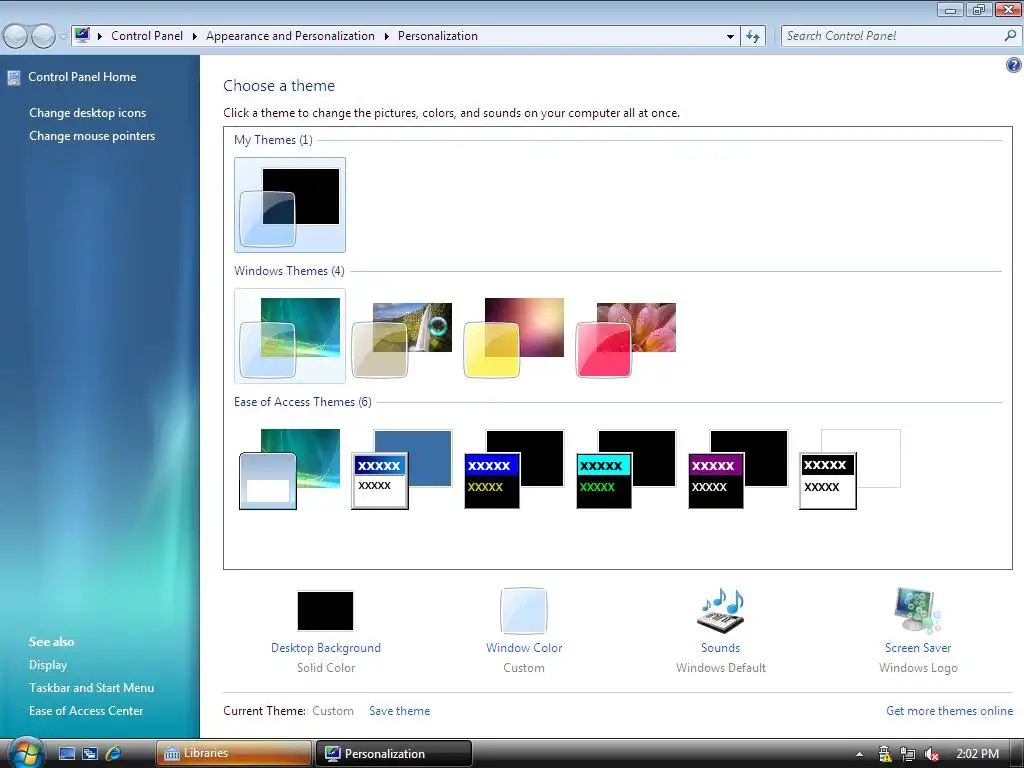This screenshot has height=768, width=1024.
Task: Click the Sounds link
Action: 721,648
